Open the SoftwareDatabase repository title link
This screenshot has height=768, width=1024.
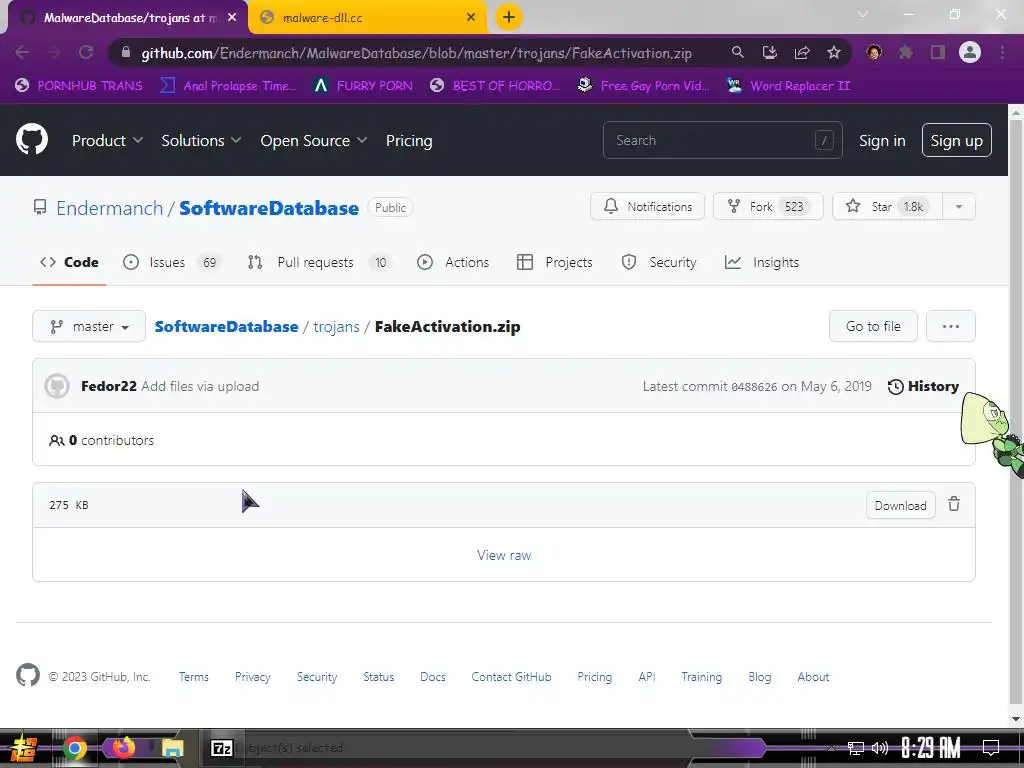click(x=269, y=208)
